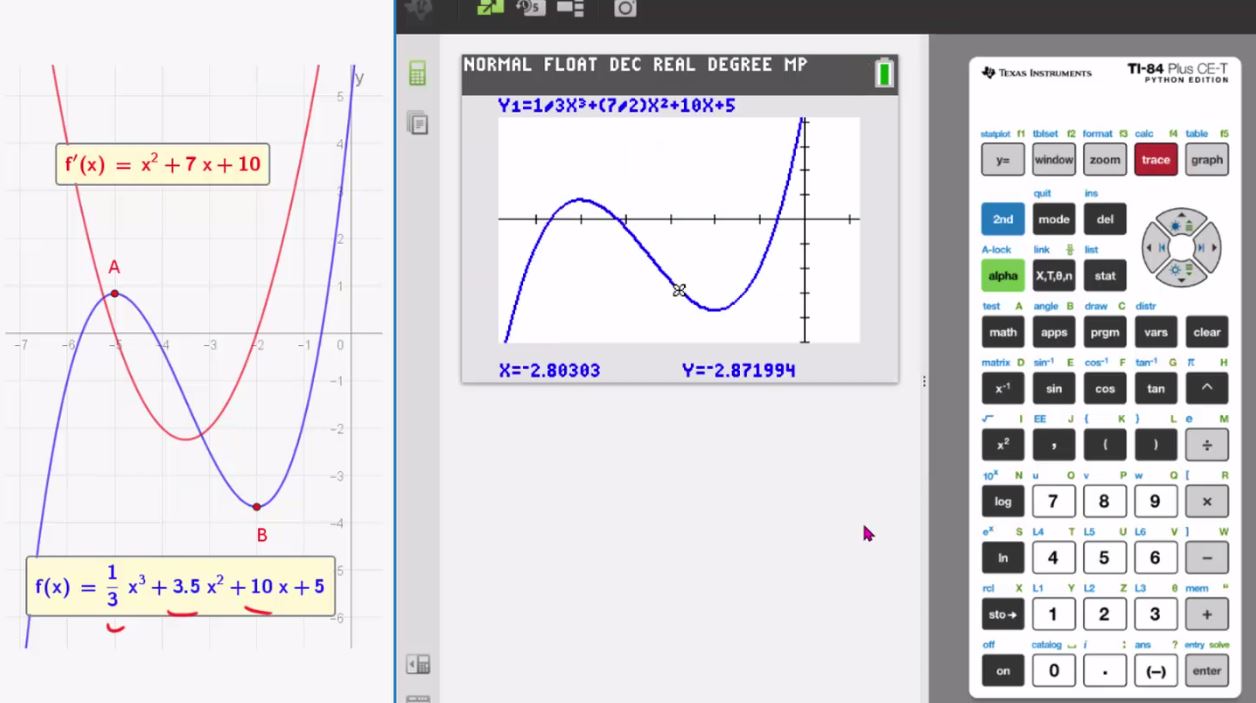Click the red trace key
The height and width of the screenshot is (703, 1256).
pyautogui.click(x=1155, y=160)
